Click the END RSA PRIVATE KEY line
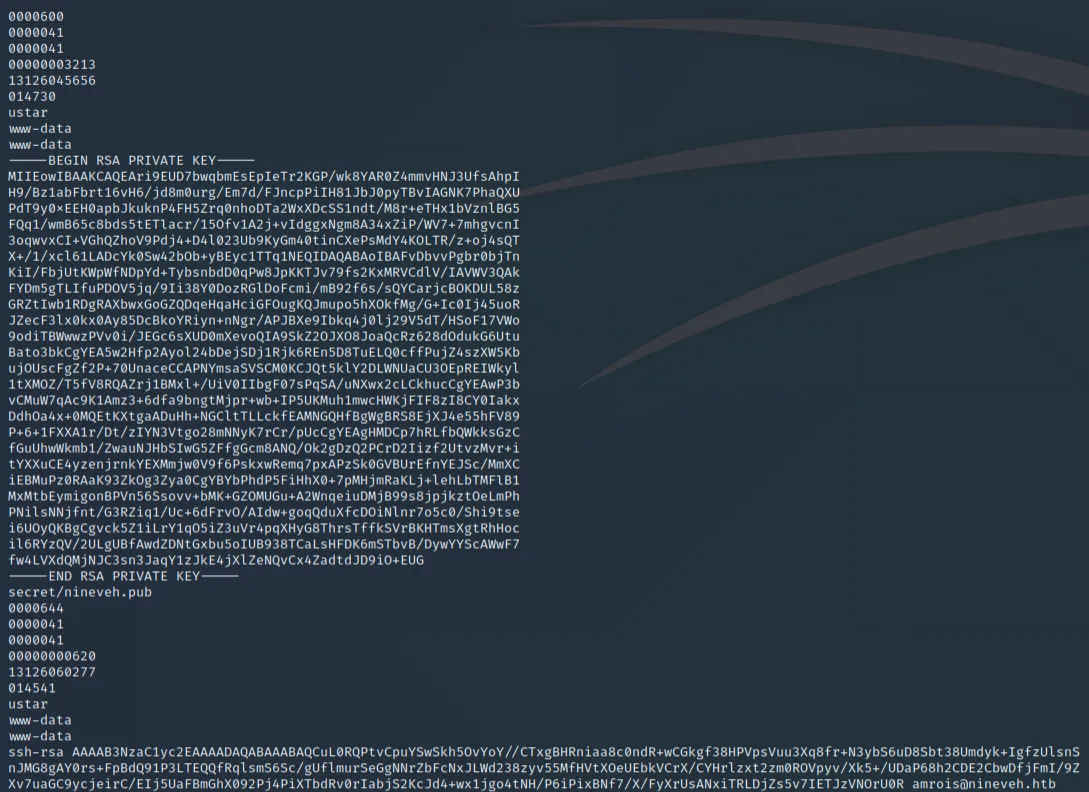Image resolution: width=1089 pixels, height=792 pixels. point(123,577)
